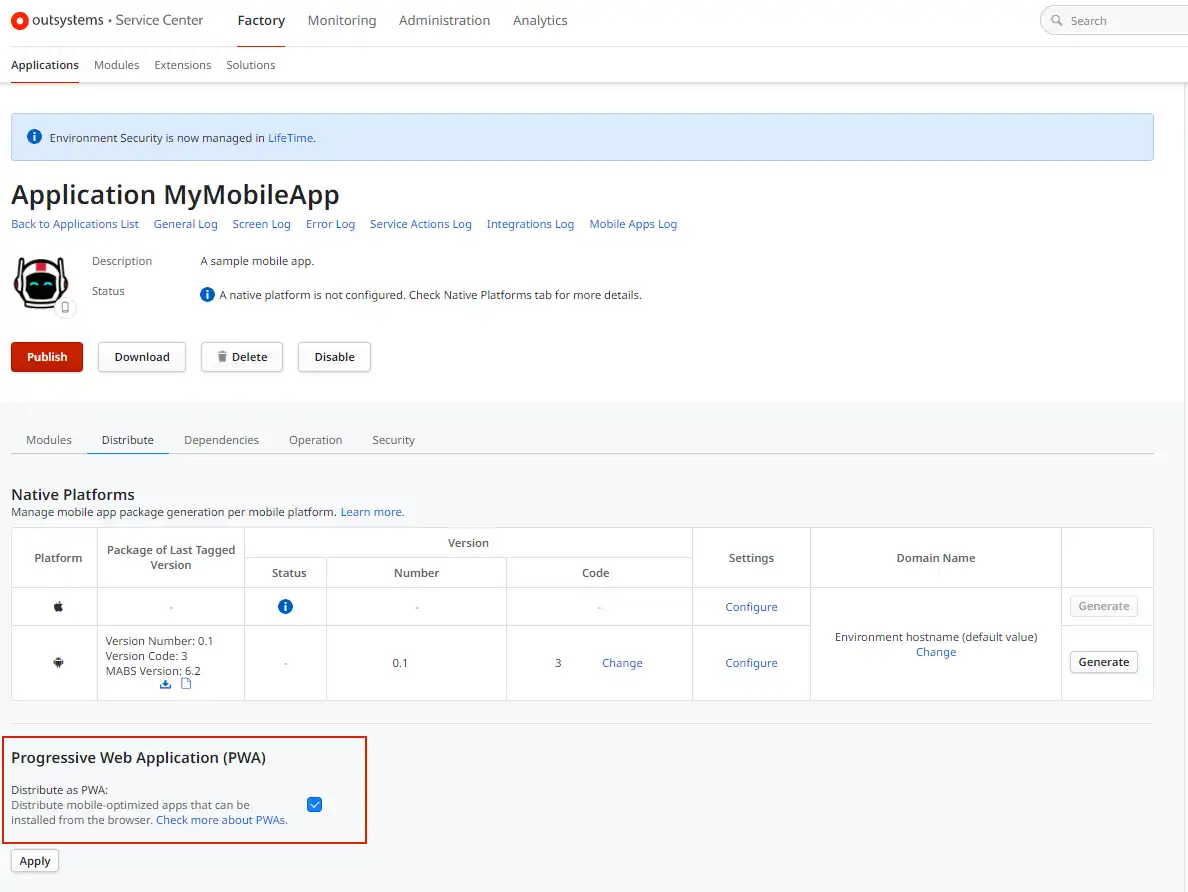Click the iOS status info icon in table

point(285,606)
